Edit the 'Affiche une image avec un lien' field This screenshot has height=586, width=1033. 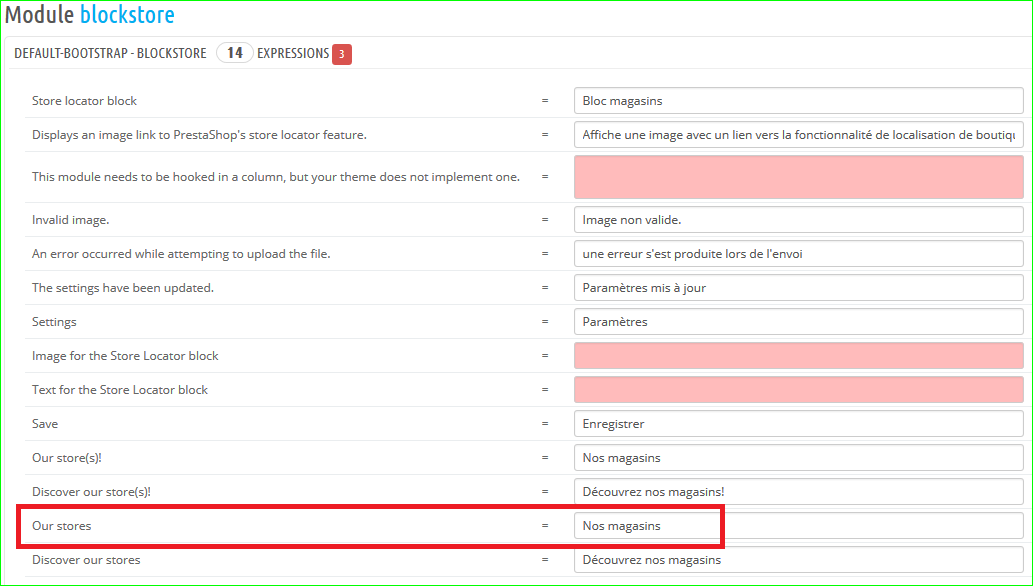798,134
